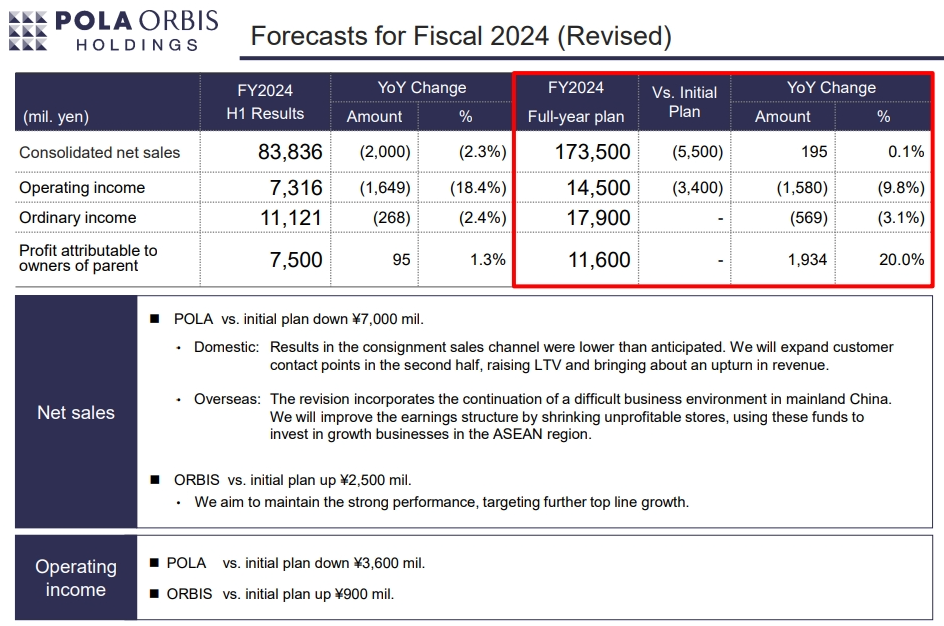Click the Overseas: bullet label
The image size is (944, 626).
pyautogui.click(x=227, y=399)
